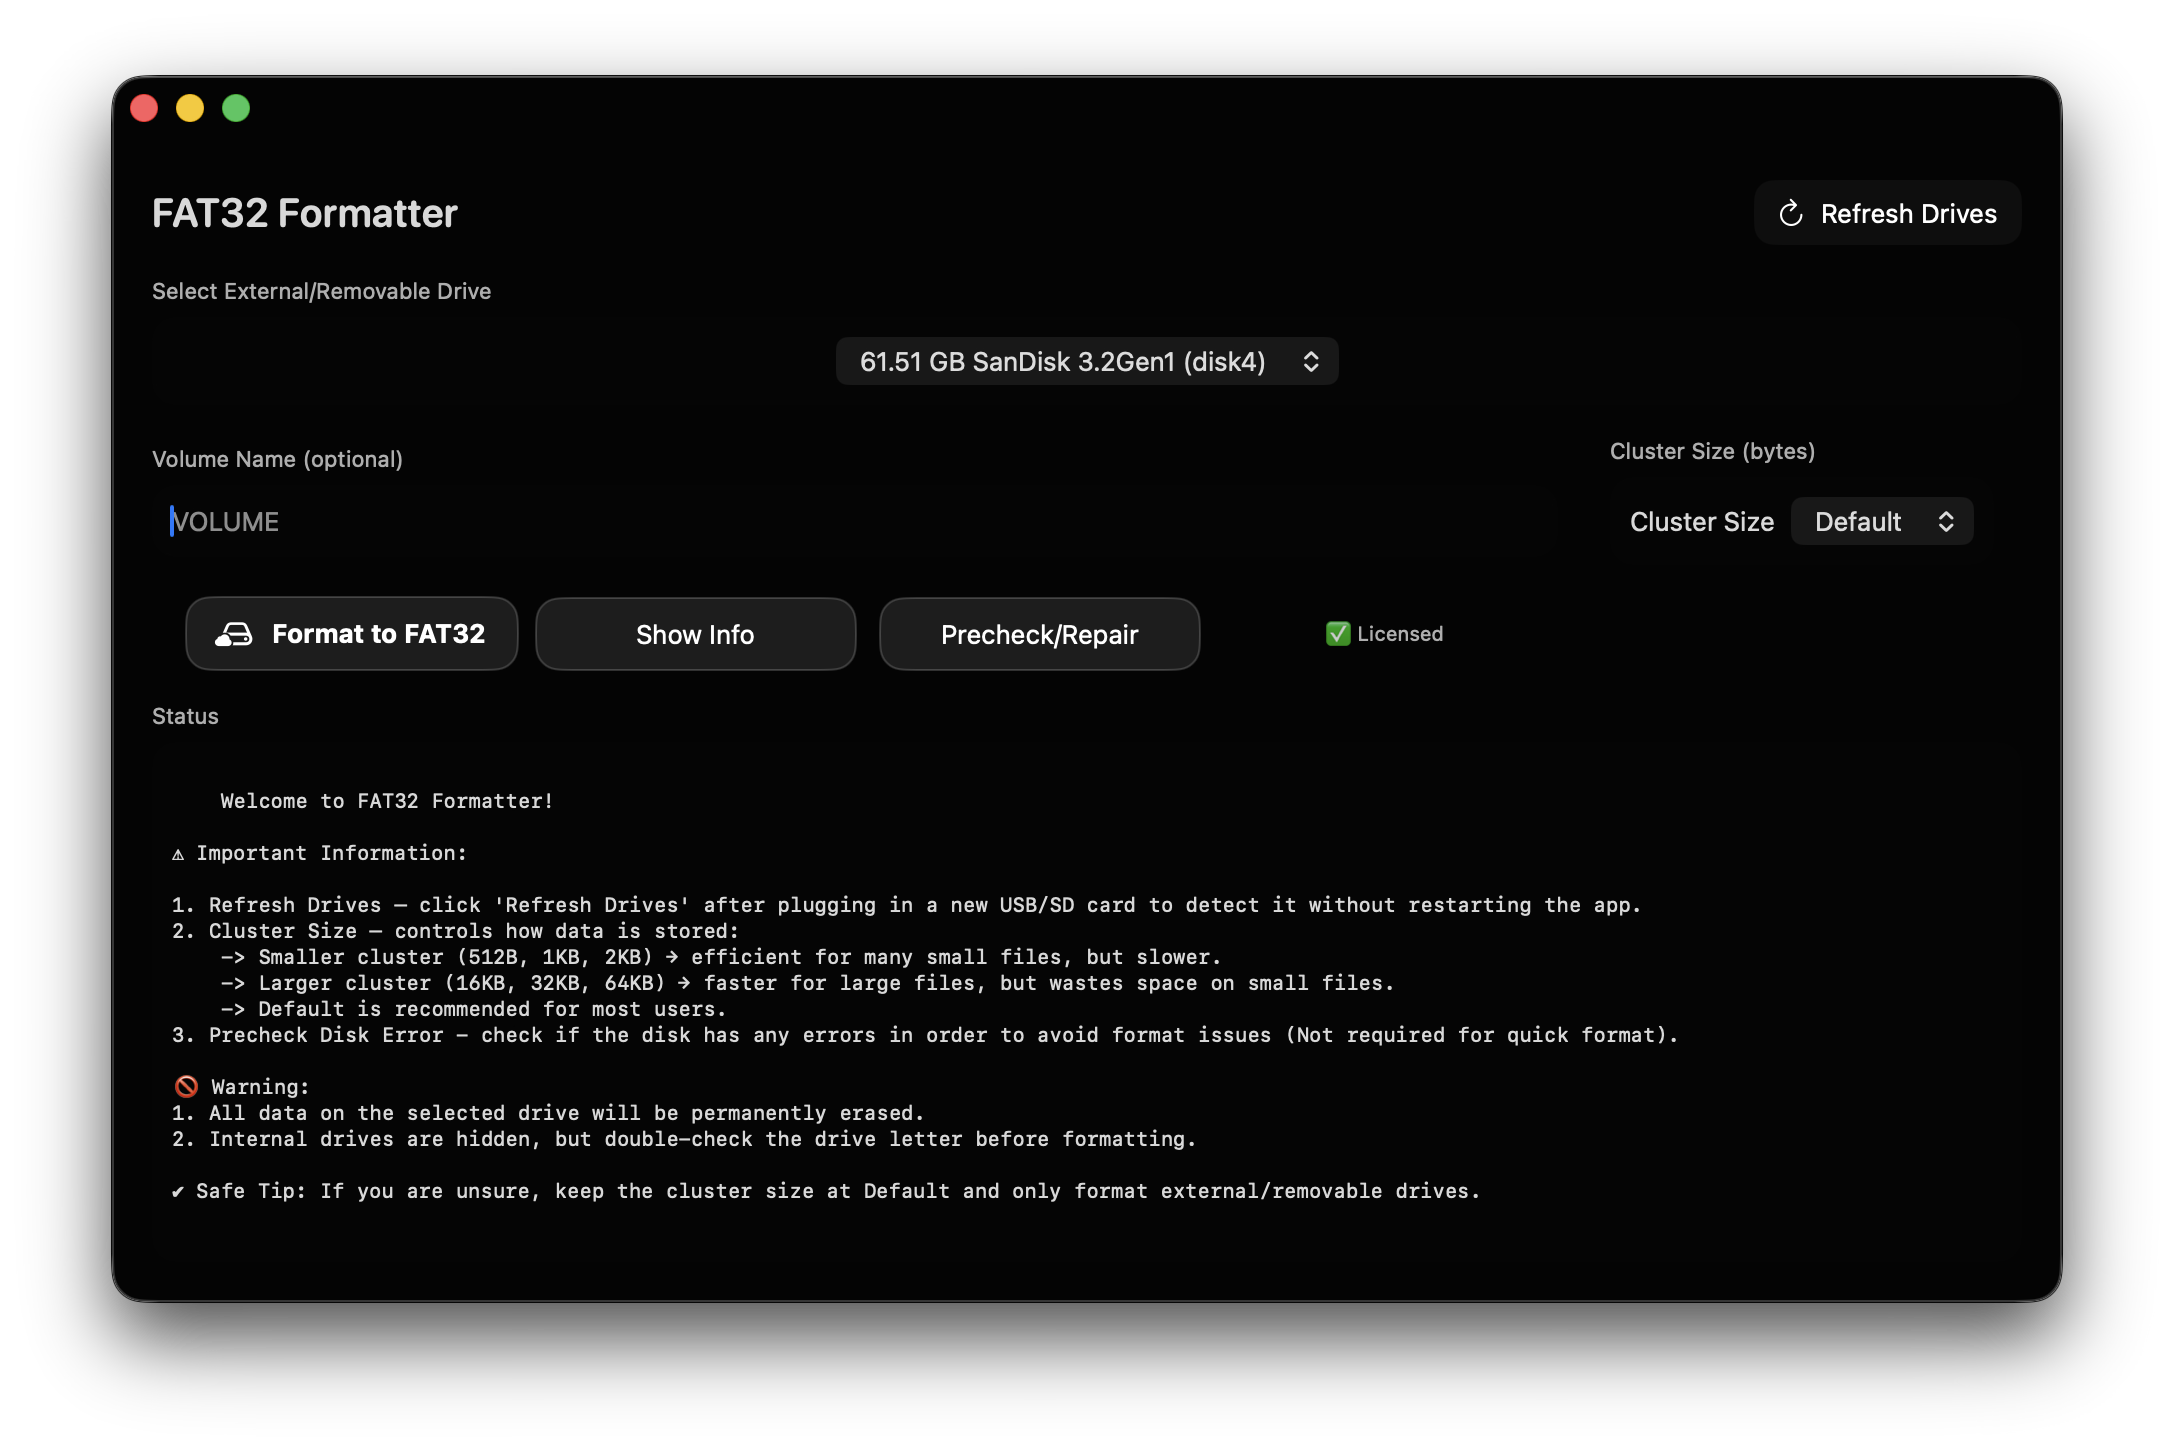Click 'Precheck Disk Error' info line
2174x1450 pixels.
[925, 1035]
